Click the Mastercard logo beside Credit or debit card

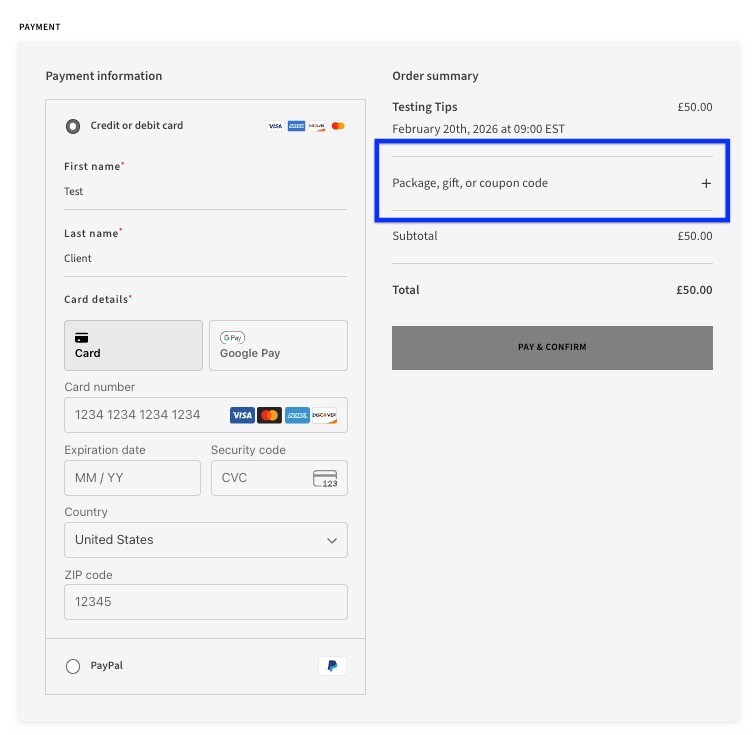click(x=338, y=126)
